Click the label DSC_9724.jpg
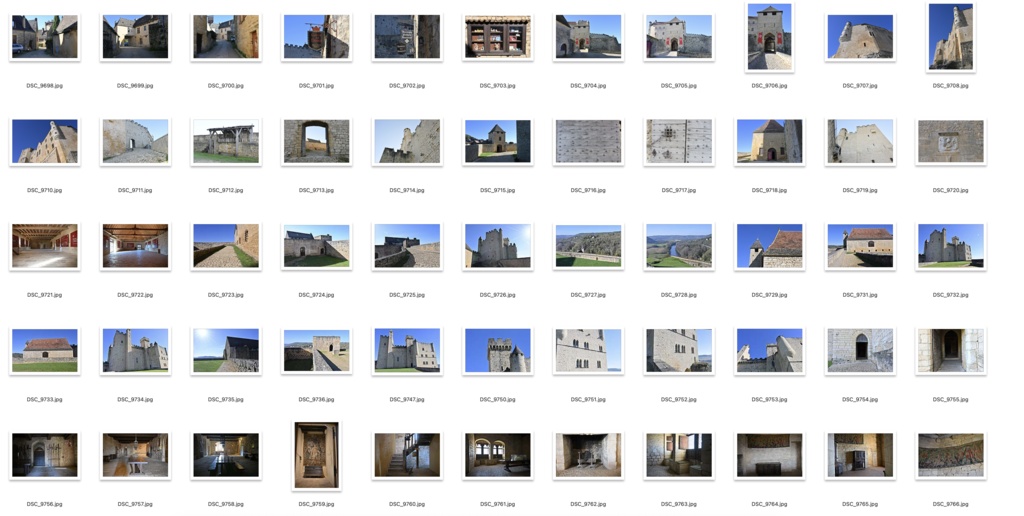This screenshot has width=1024, height=516. 317,295
